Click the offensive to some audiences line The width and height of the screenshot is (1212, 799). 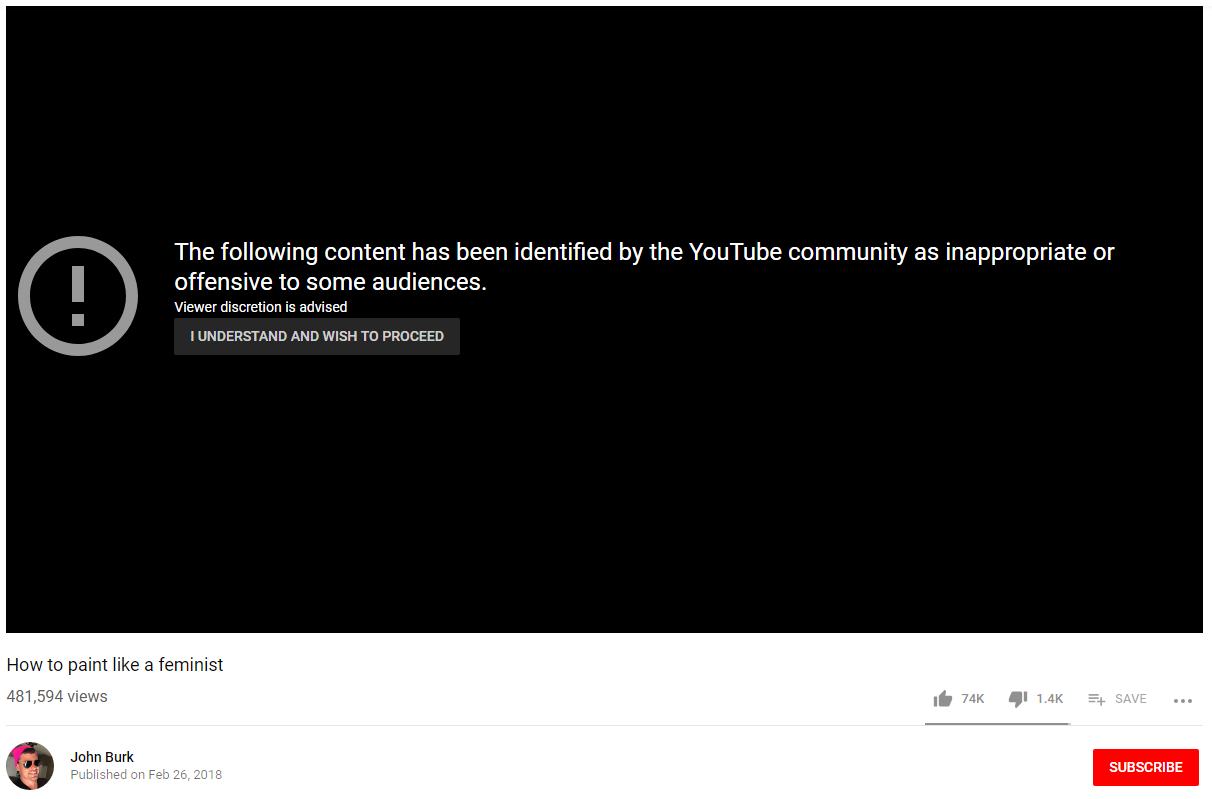pos(330,282)
